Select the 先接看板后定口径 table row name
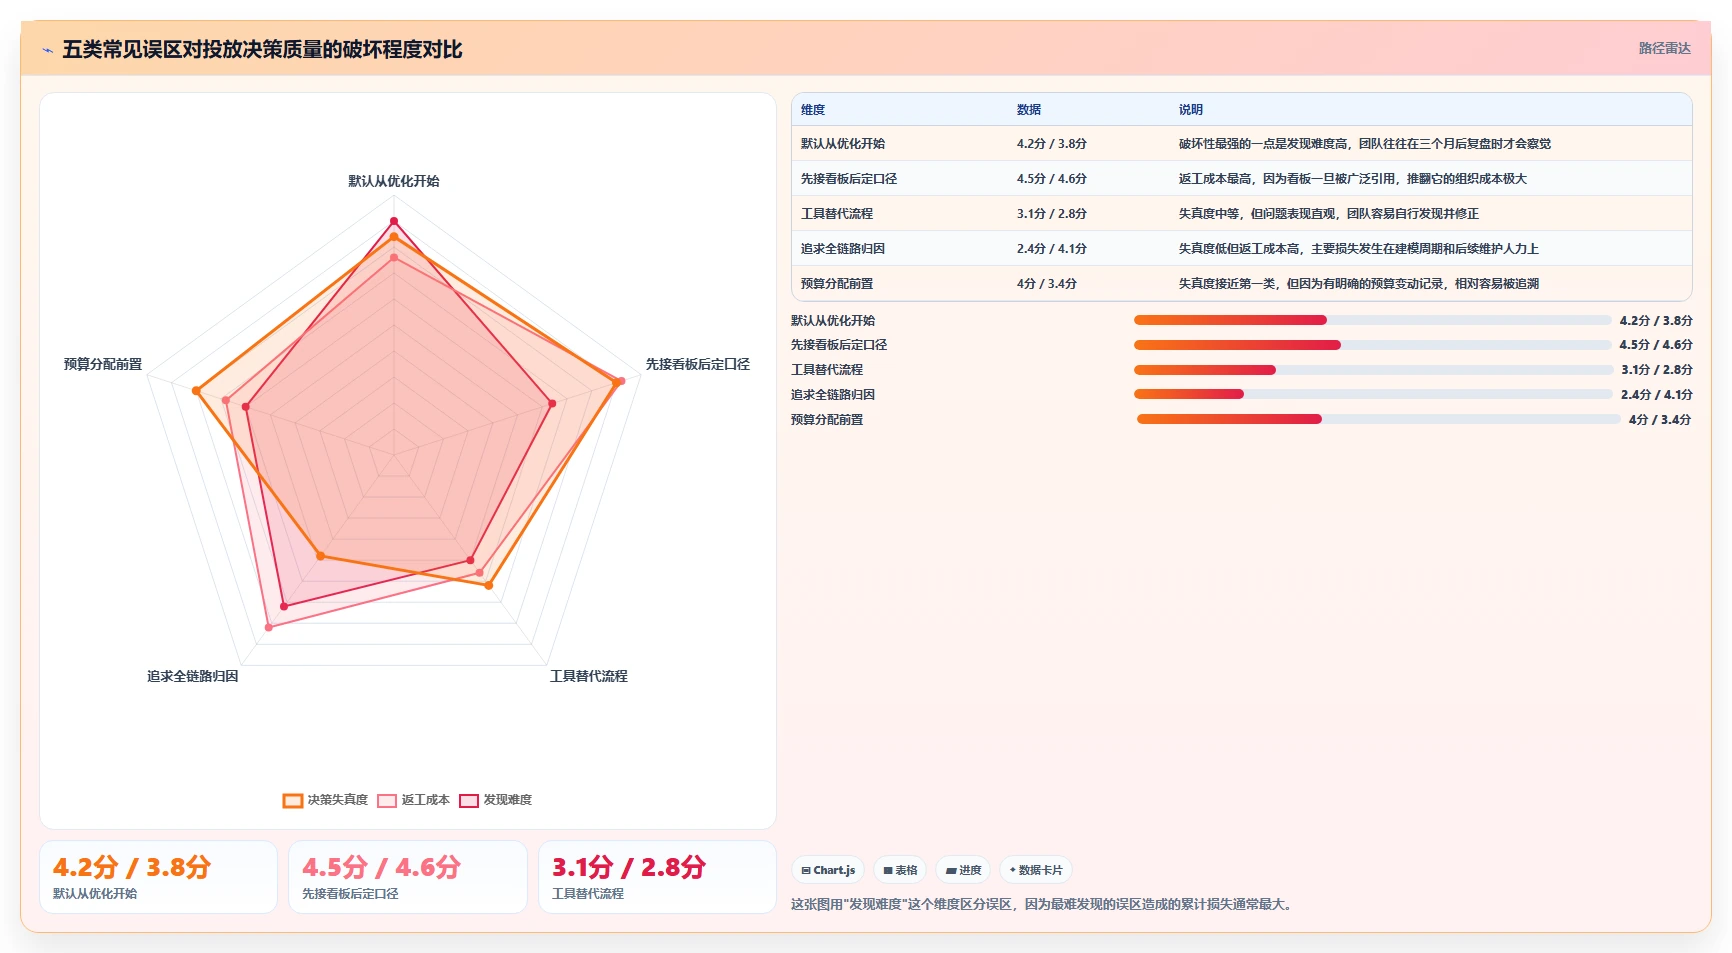This screenshot has height=953, width=1732. pos(849,179)
